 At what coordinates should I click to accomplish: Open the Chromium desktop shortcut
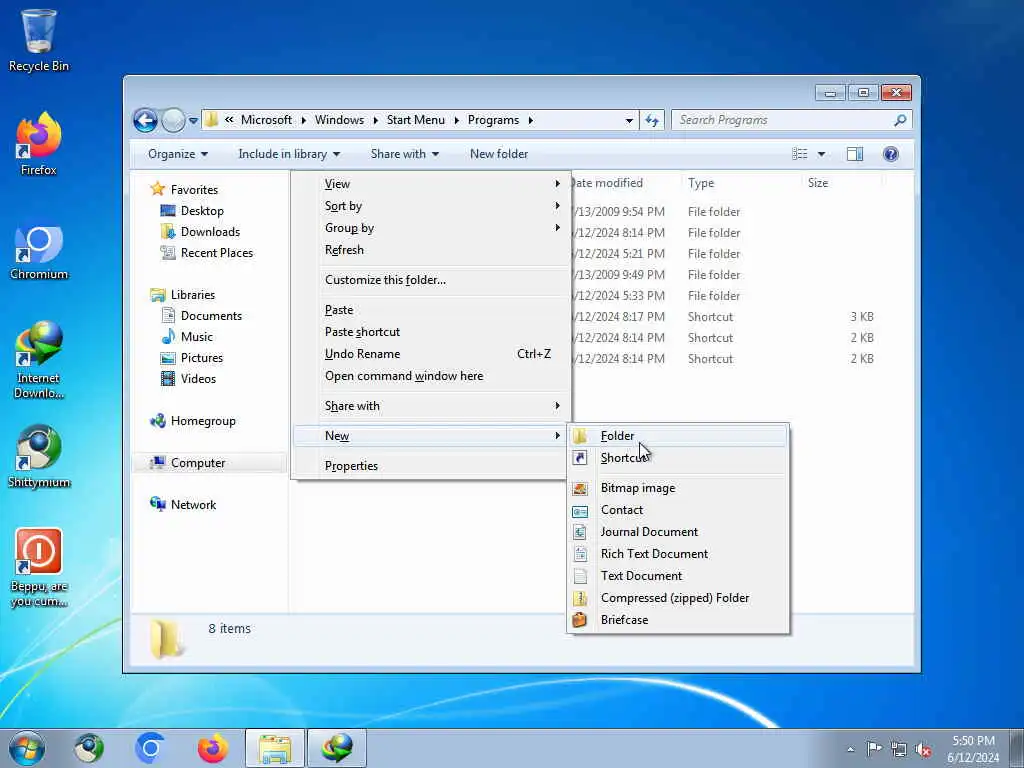tap(39, 251)
